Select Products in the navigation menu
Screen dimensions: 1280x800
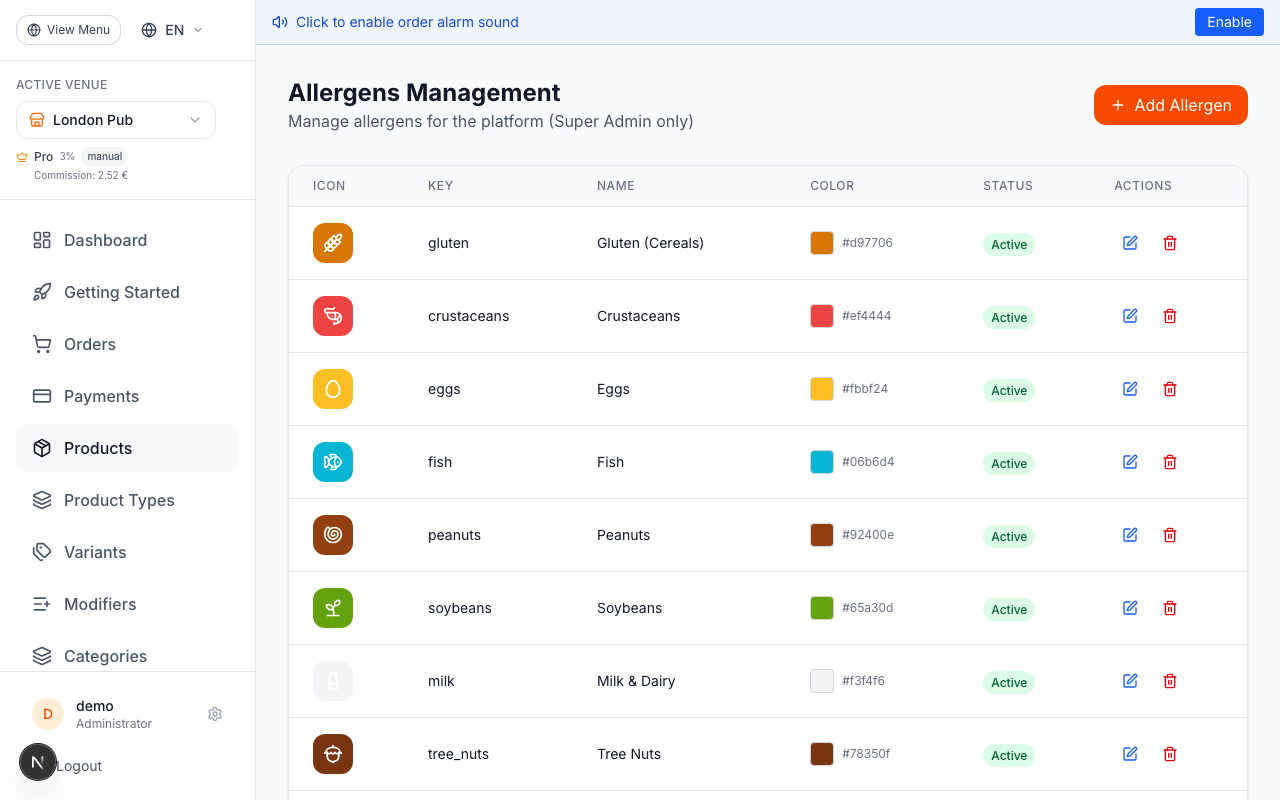coord(97,448)
